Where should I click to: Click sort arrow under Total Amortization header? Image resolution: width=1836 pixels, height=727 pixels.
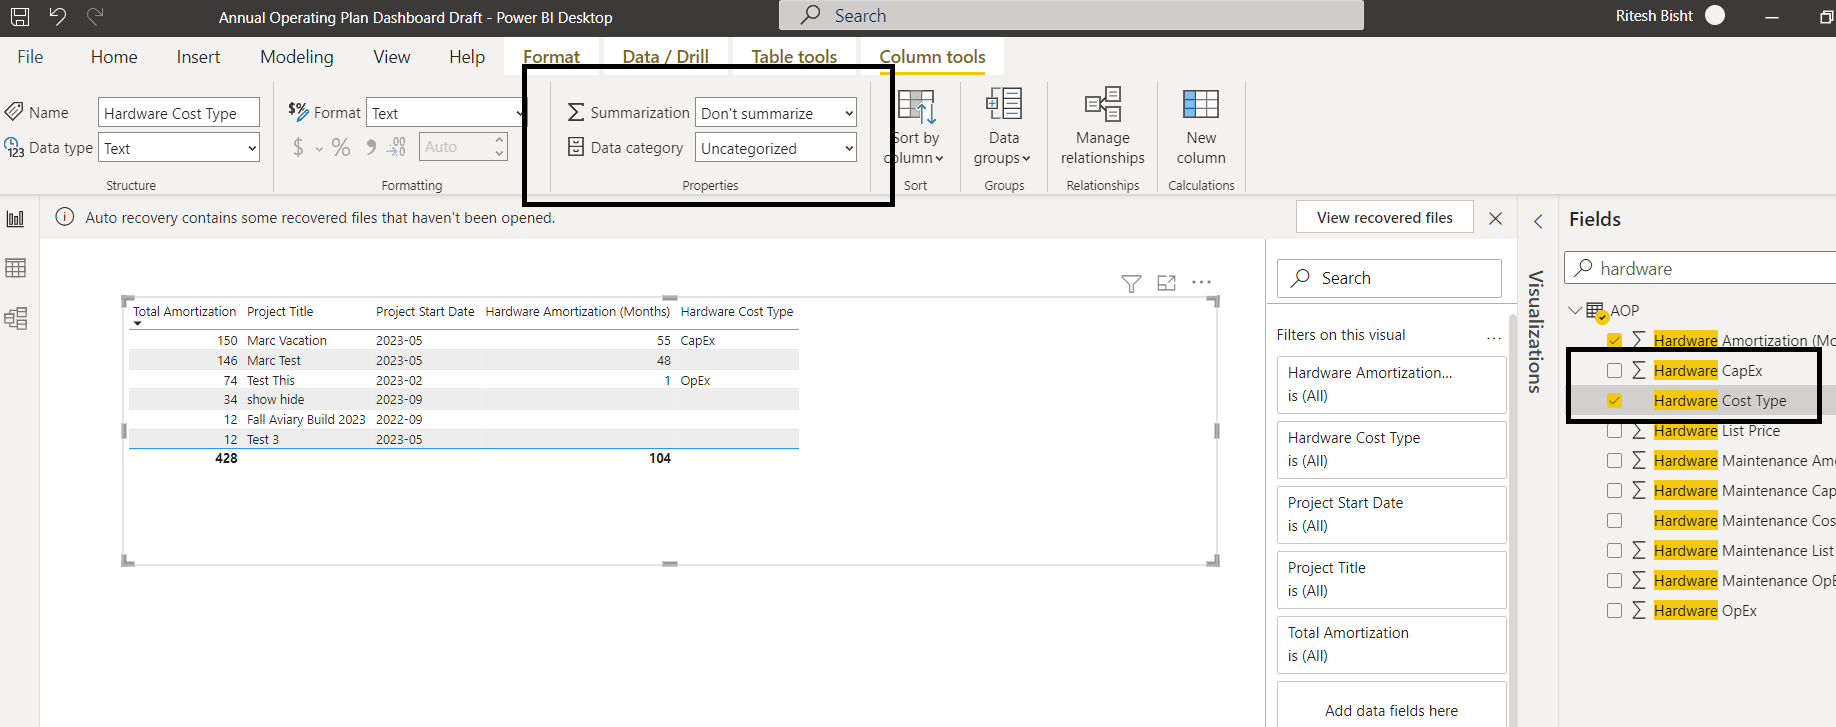(138, 324)
